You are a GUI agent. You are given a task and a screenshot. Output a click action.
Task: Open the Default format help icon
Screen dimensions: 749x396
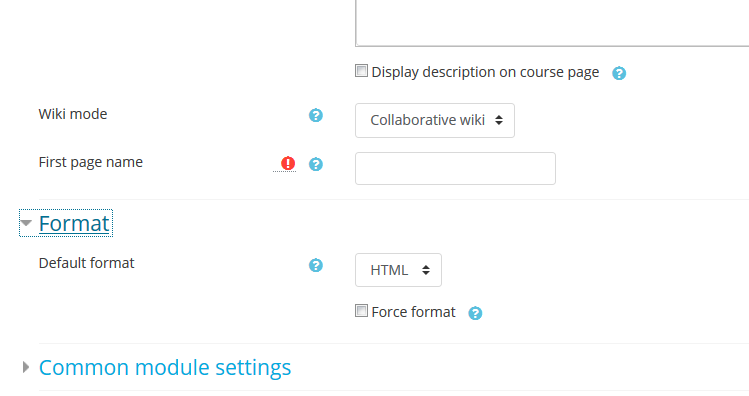(x=316, y=265)
